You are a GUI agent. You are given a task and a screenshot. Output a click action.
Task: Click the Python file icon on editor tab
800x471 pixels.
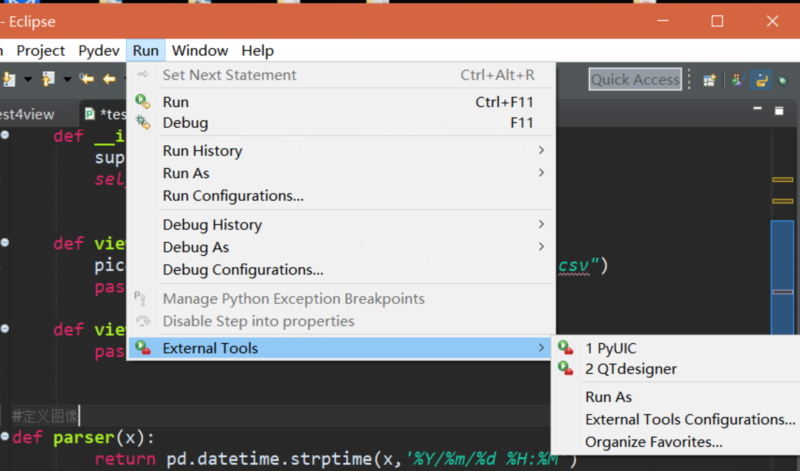(x=90, y=113)
